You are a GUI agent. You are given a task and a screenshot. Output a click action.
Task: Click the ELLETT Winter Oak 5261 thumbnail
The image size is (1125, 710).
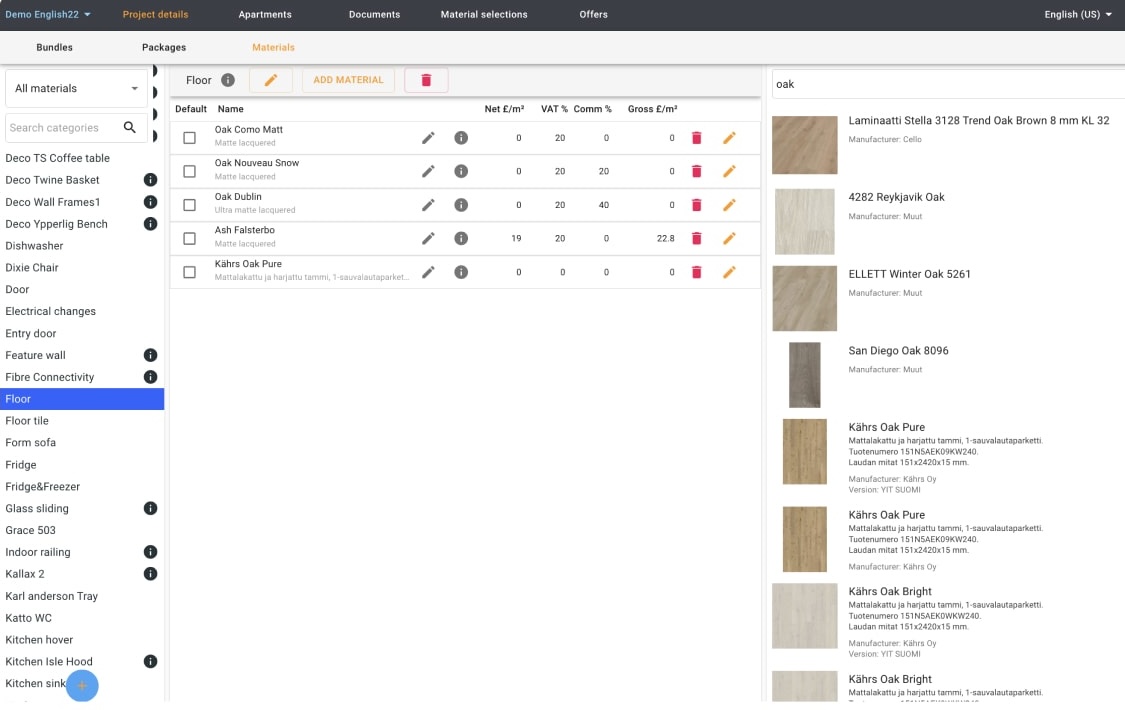pos(804,298)
